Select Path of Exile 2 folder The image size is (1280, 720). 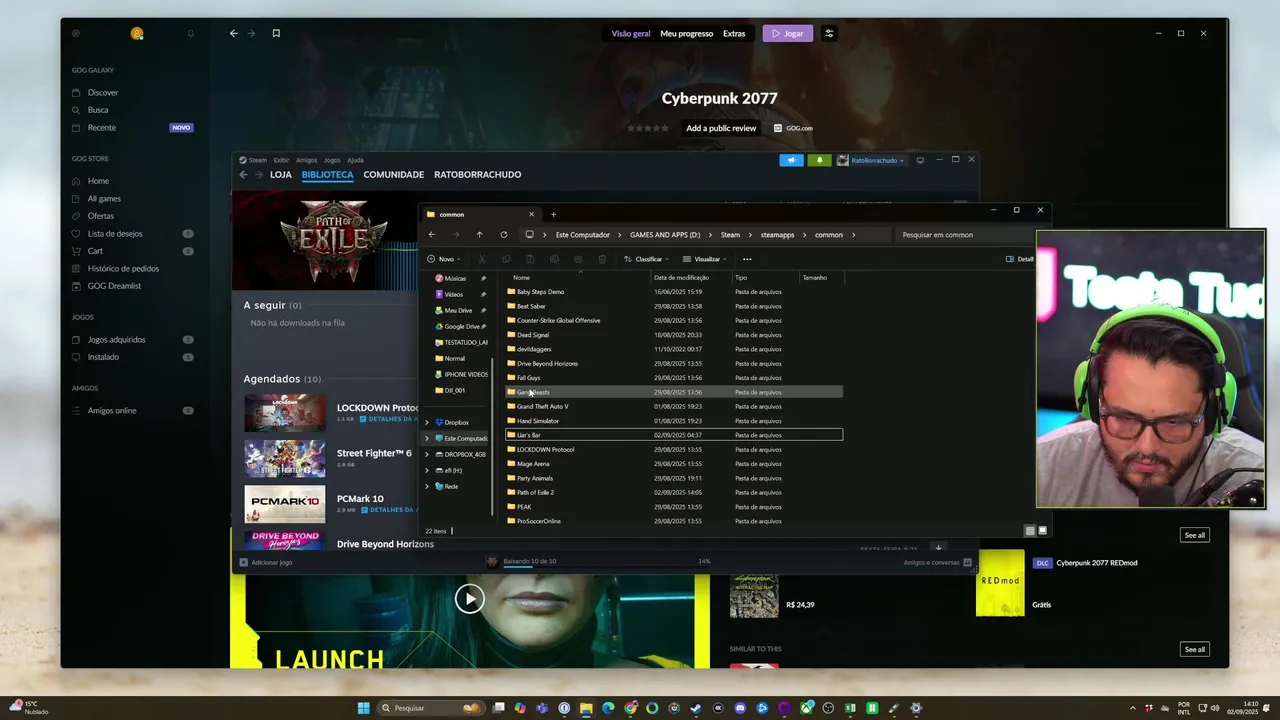coord(674,492)
